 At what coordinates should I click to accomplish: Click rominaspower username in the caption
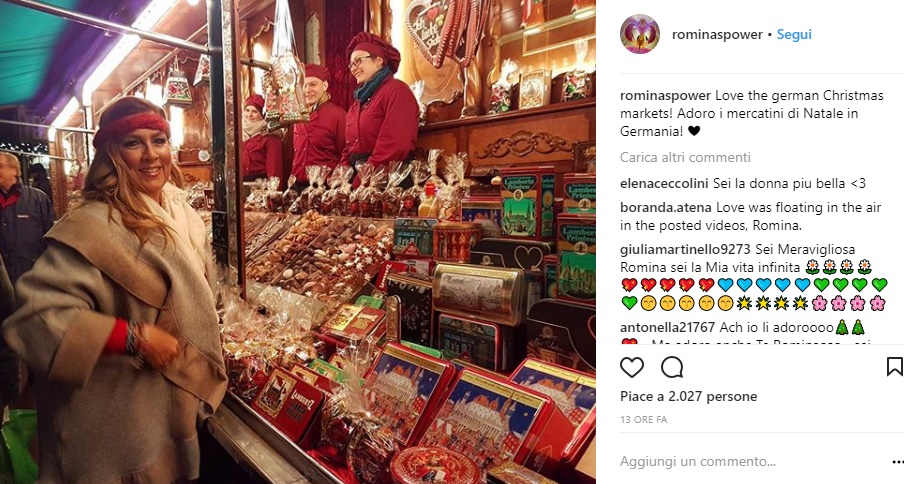click(666, 95)
